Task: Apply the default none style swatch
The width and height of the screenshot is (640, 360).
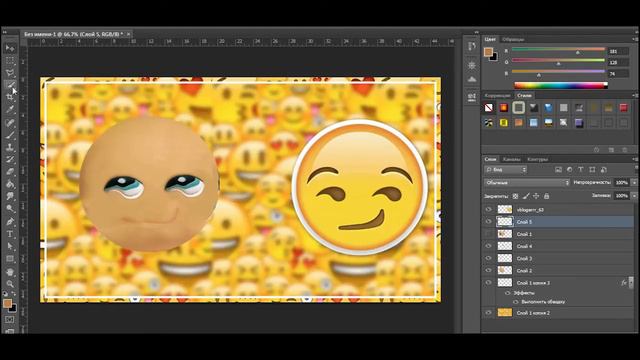Action: pyautogui.click(x=489, y=108)
